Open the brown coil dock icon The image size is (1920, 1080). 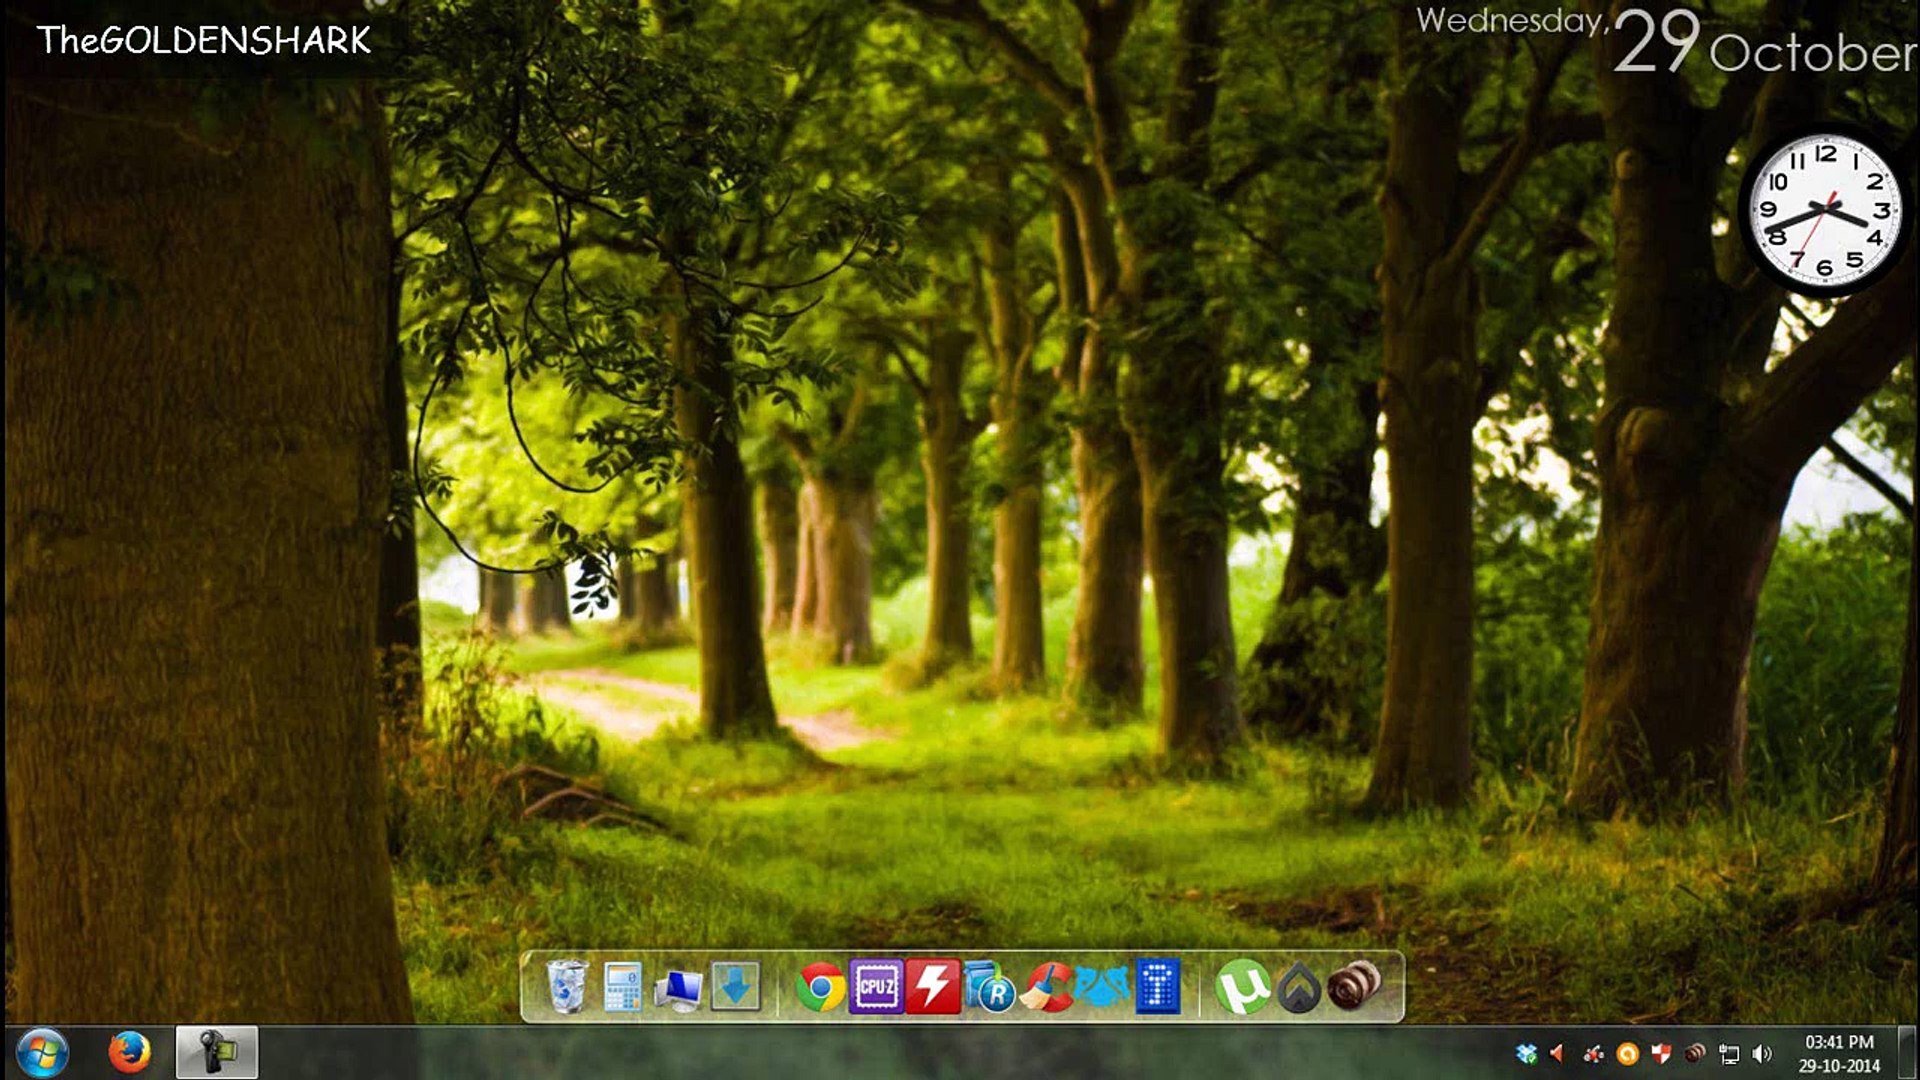1354,985
